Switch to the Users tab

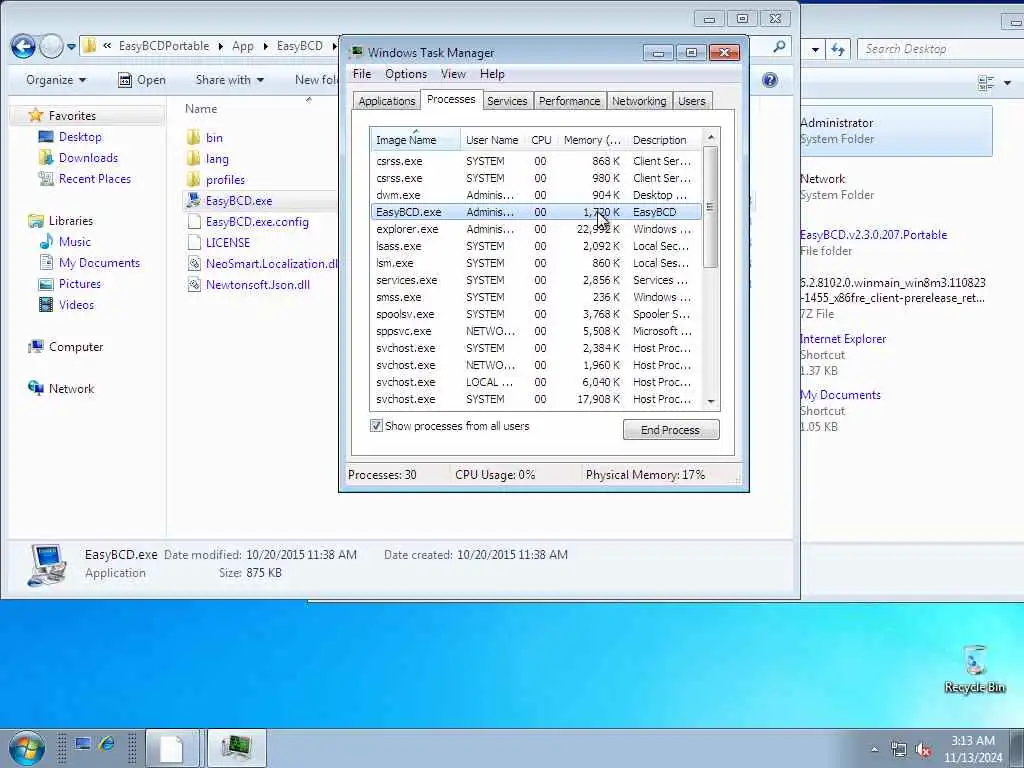[x=692, y=101]
